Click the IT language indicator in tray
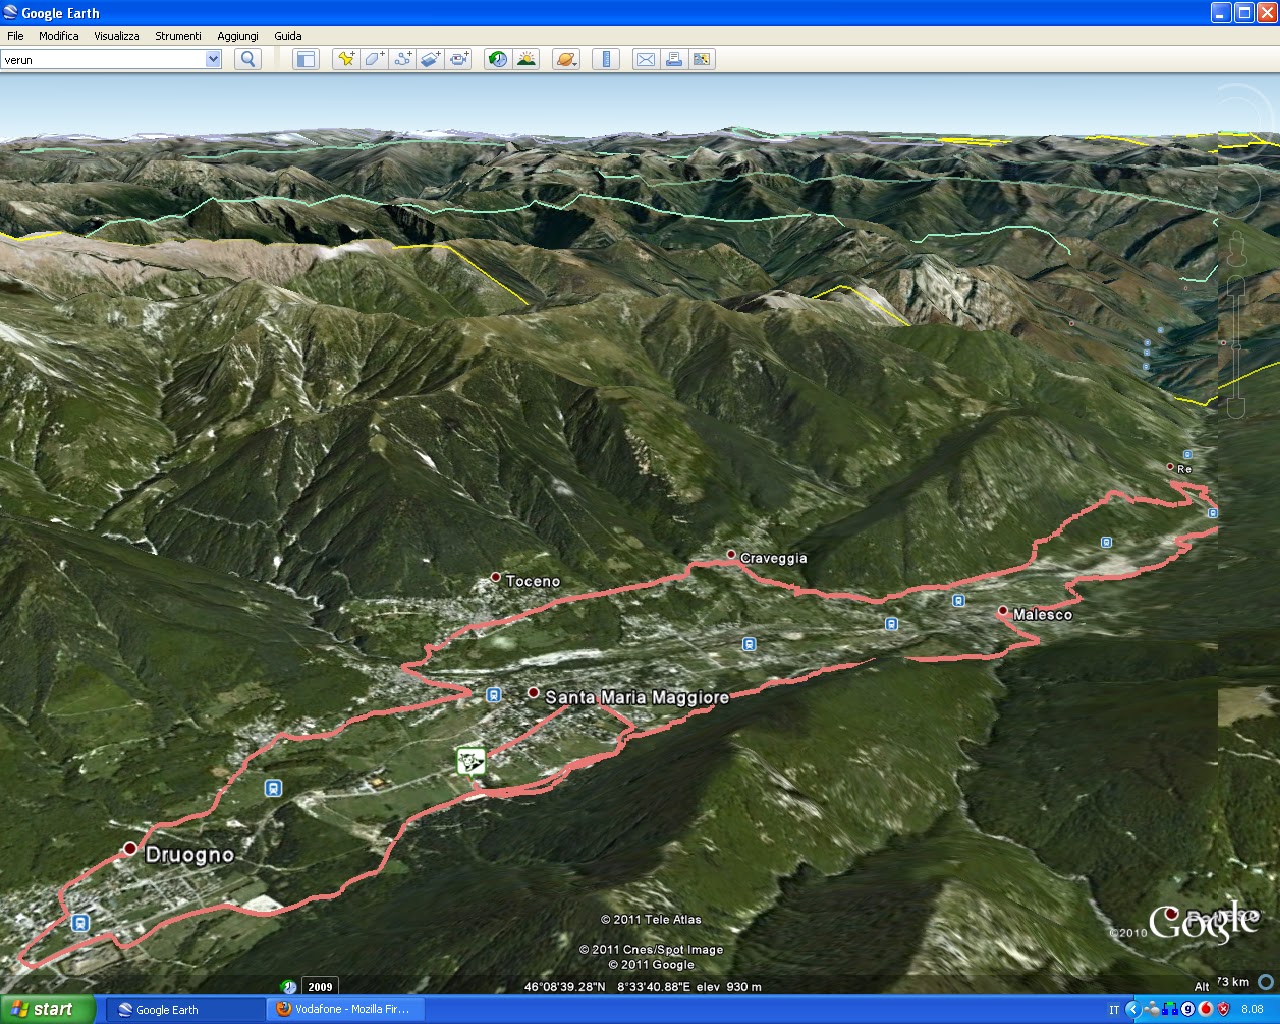Viewport: 1280px width, 1024px height. 1114,1010
